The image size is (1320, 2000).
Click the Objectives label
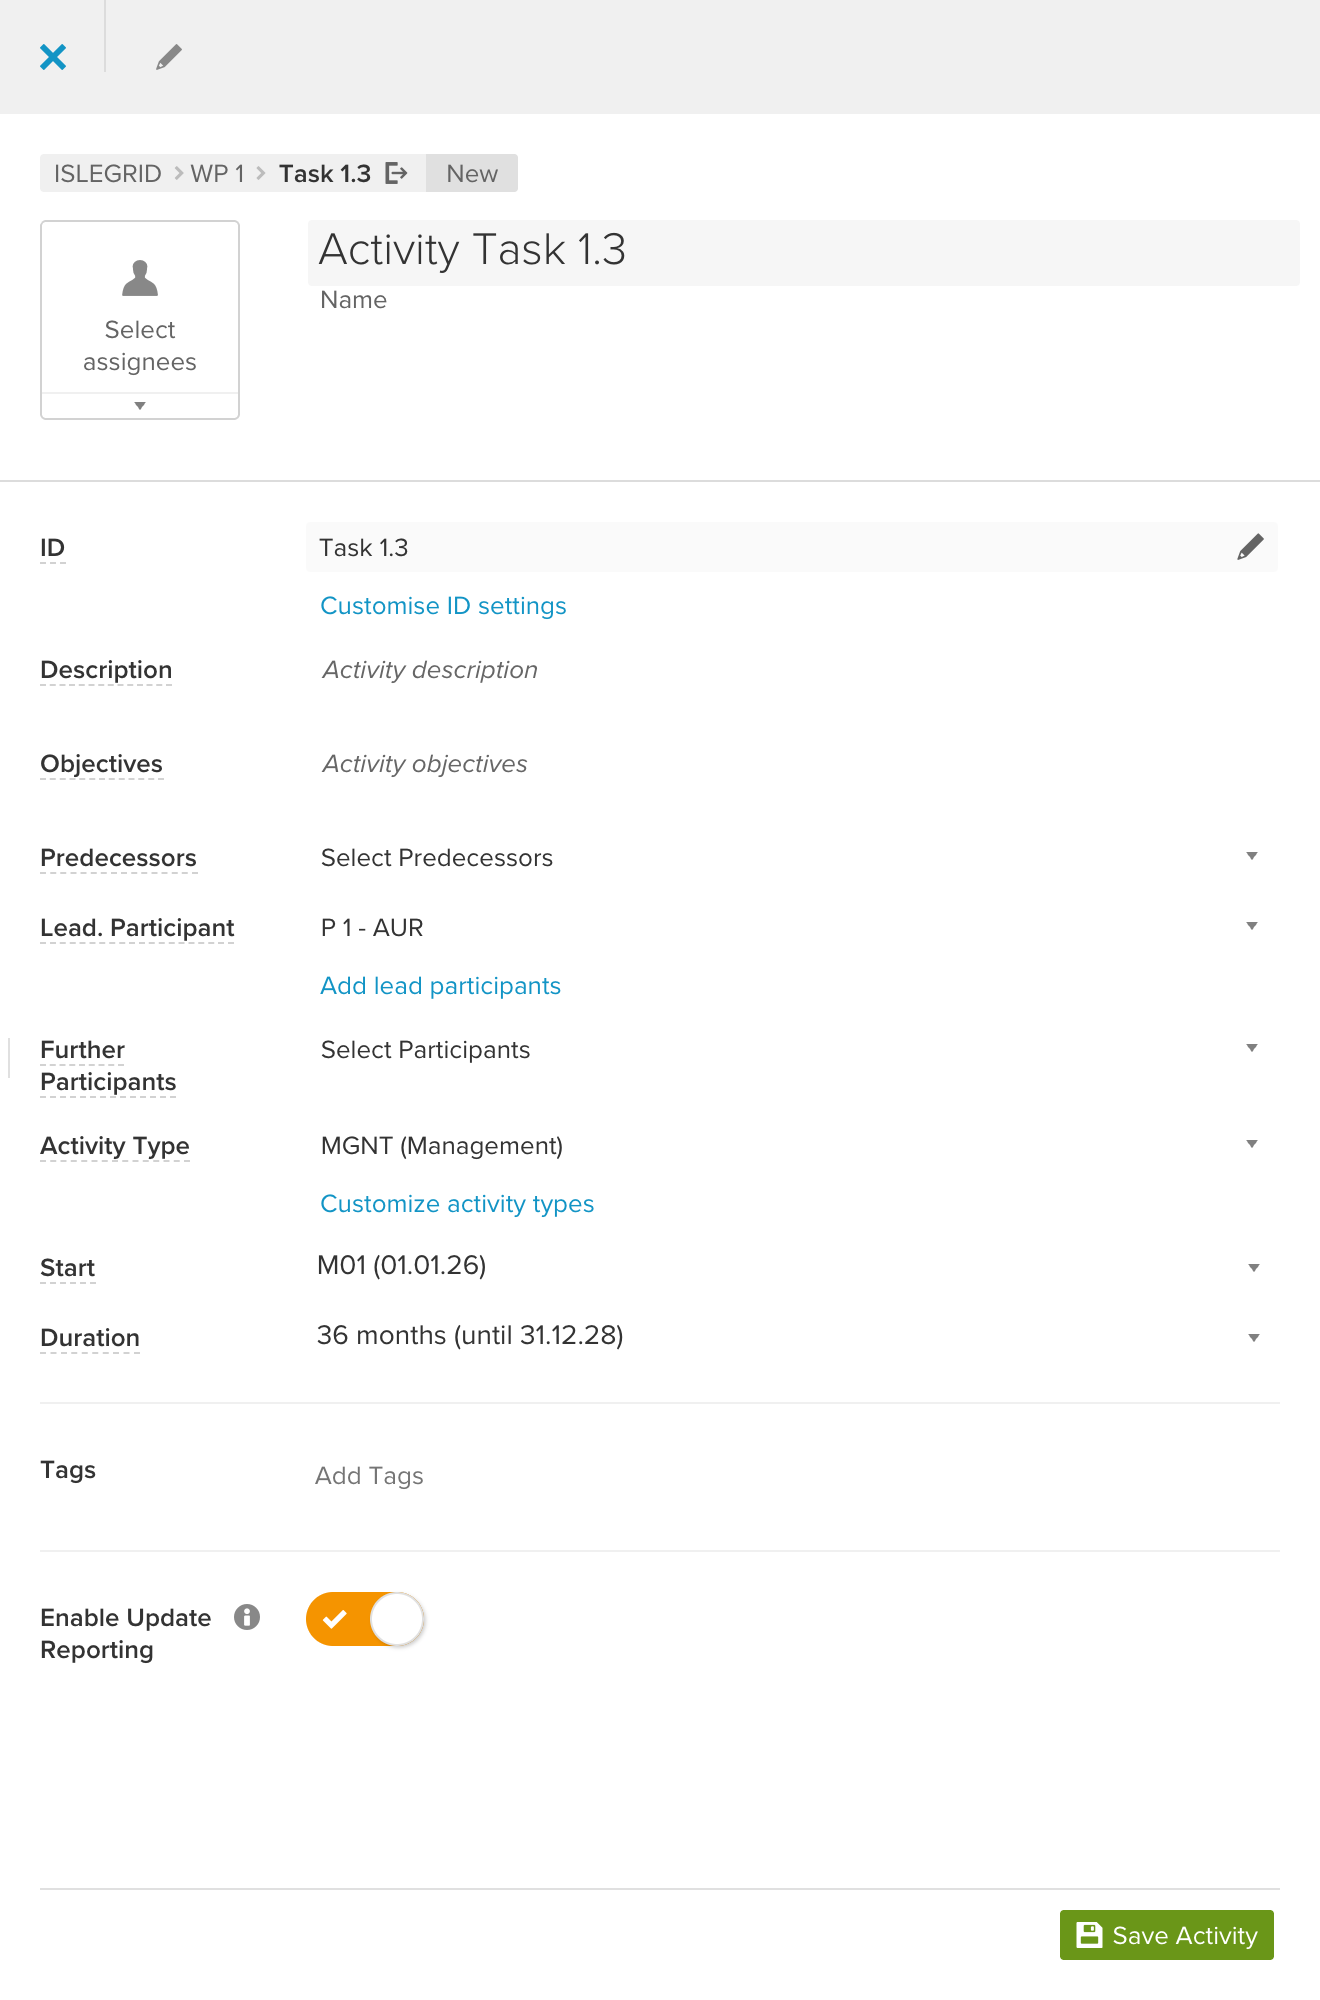pos(101,764)
